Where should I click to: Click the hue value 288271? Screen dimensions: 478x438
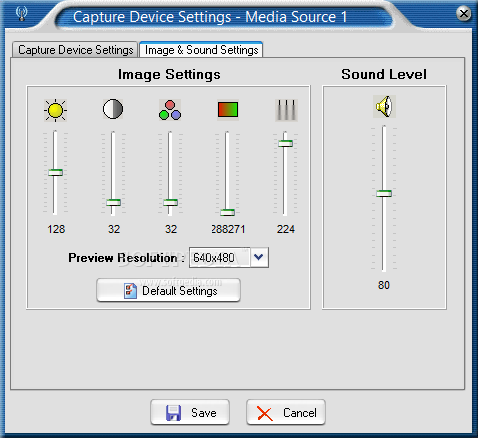point(228,229)
